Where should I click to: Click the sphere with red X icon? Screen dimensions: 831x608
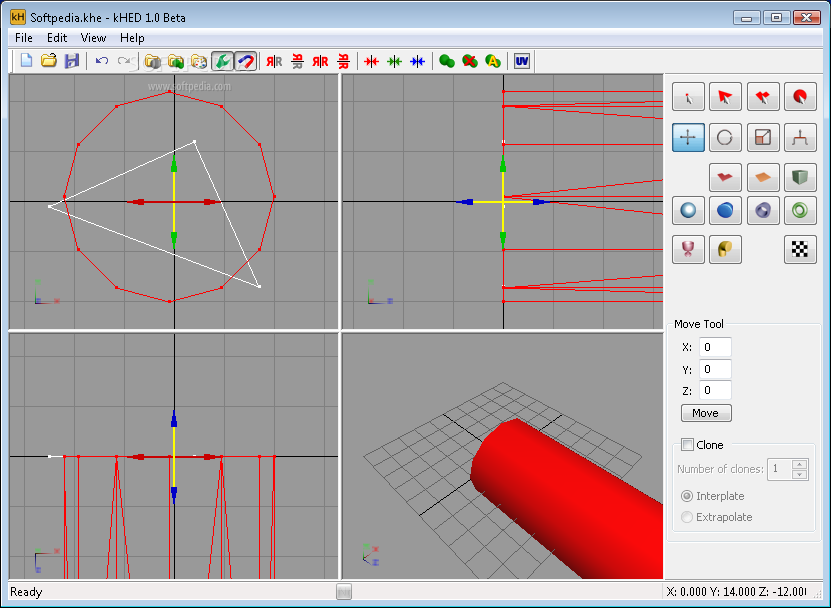tap(470, 61)
